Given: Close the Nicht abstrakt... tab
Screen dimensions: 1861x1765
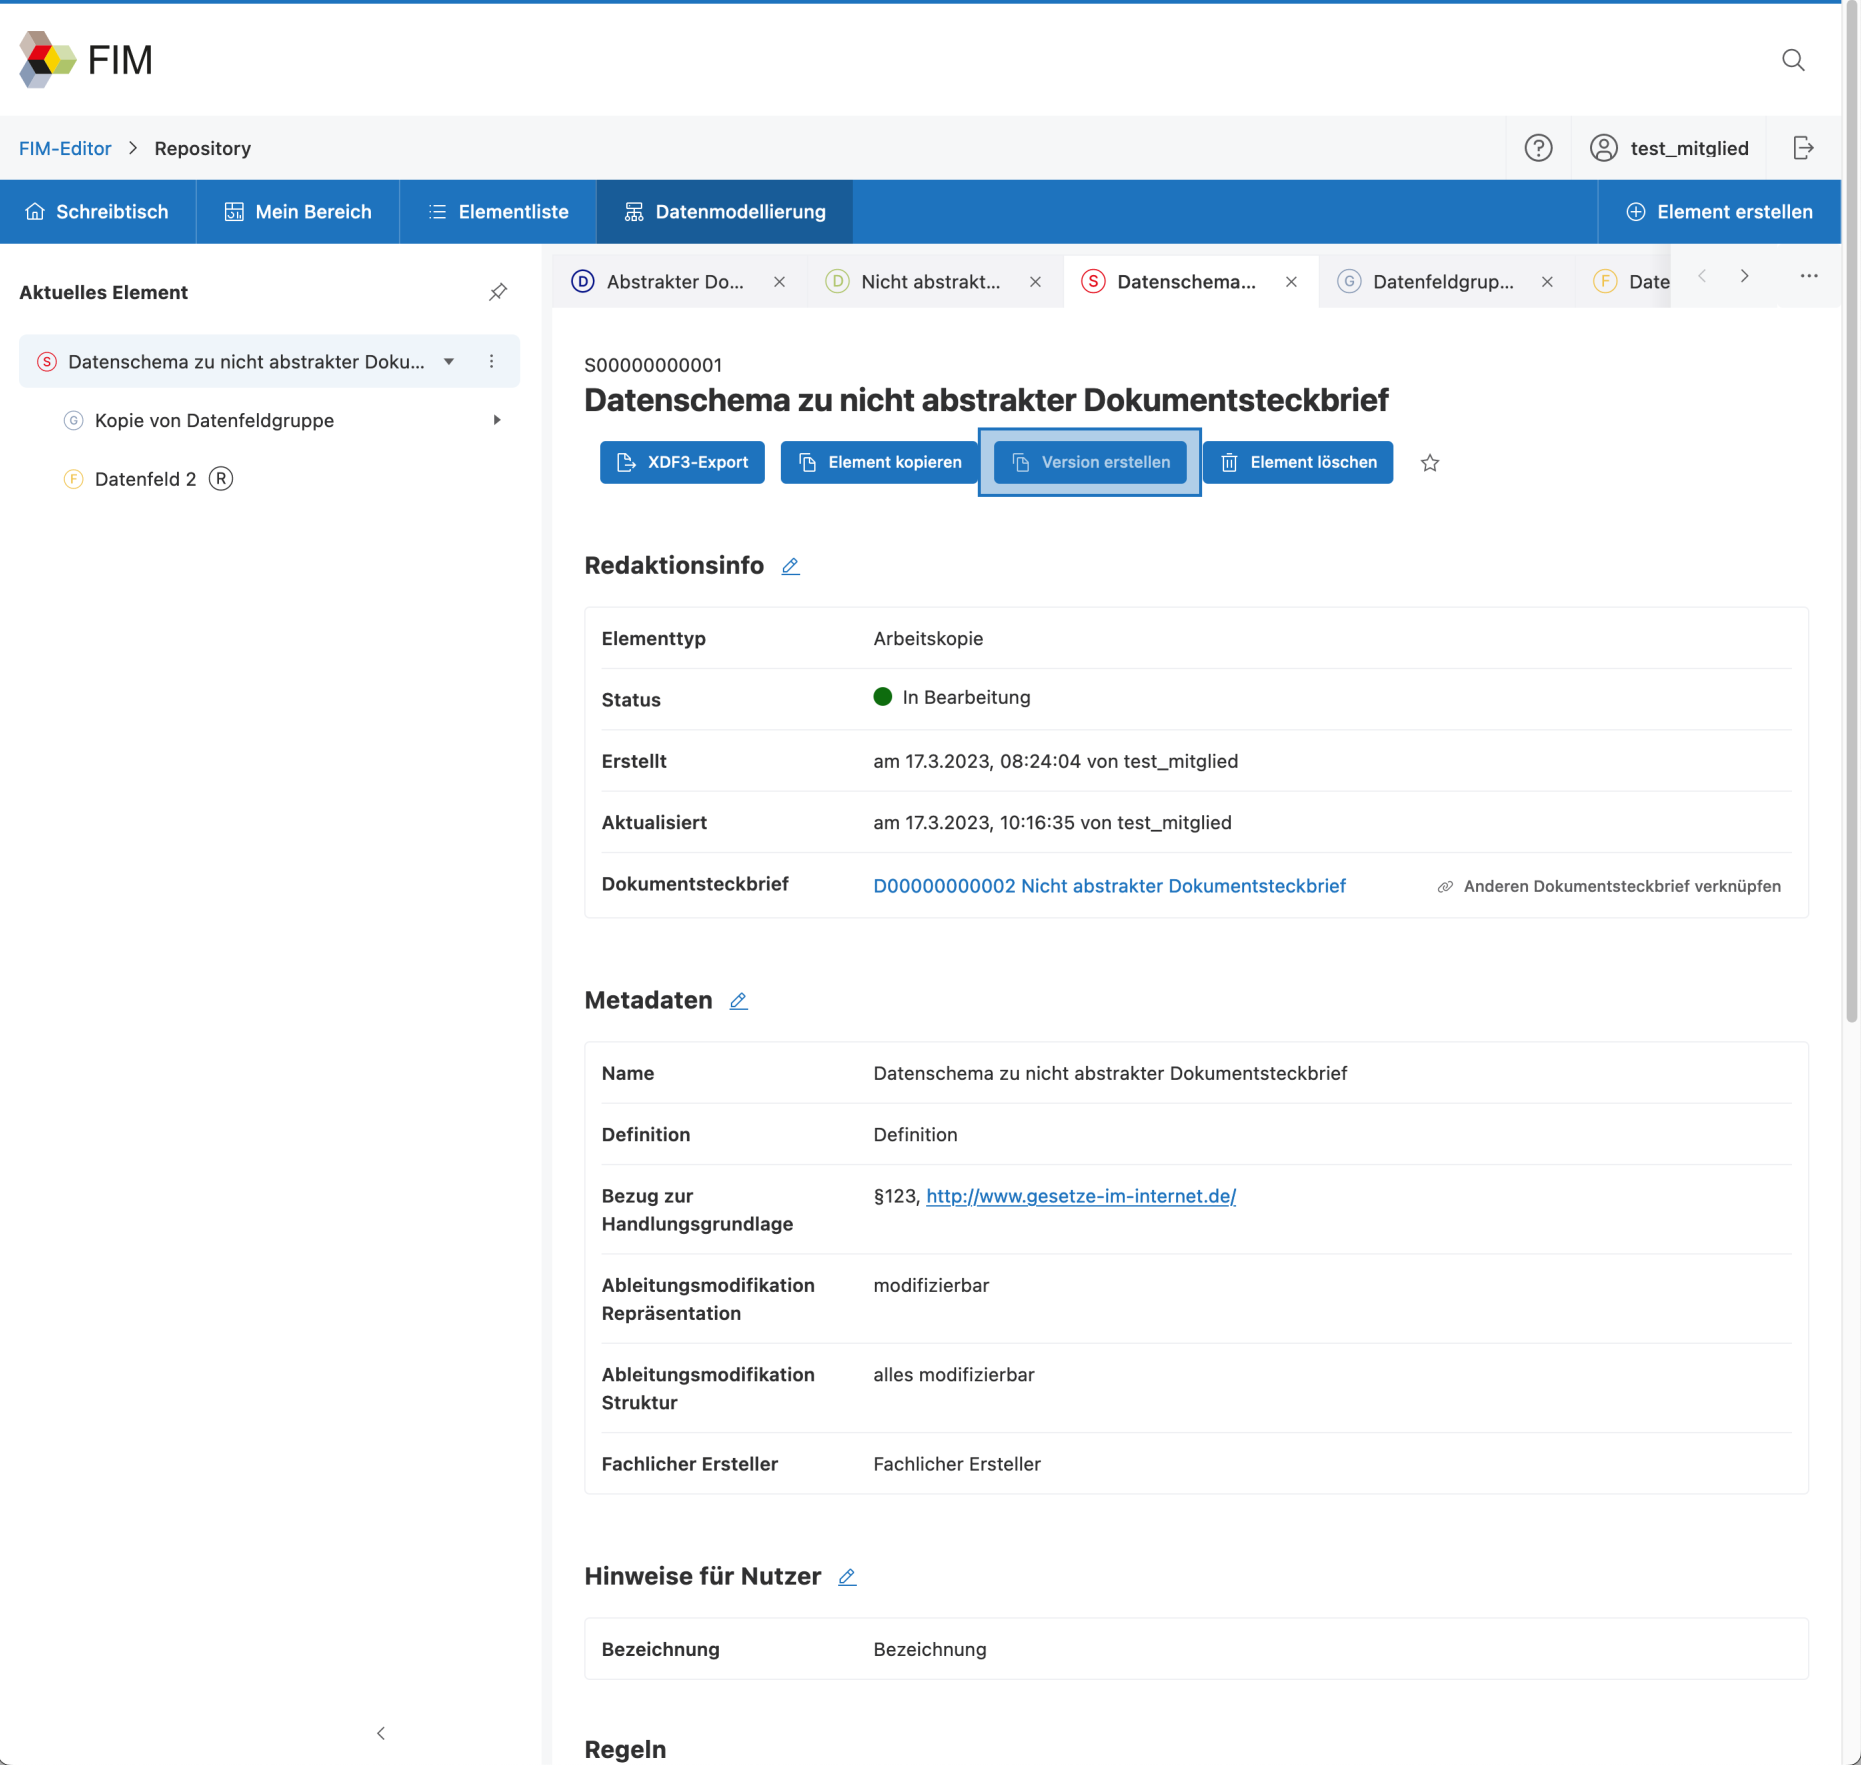Looking at the screenshot, I should 1035,282.
